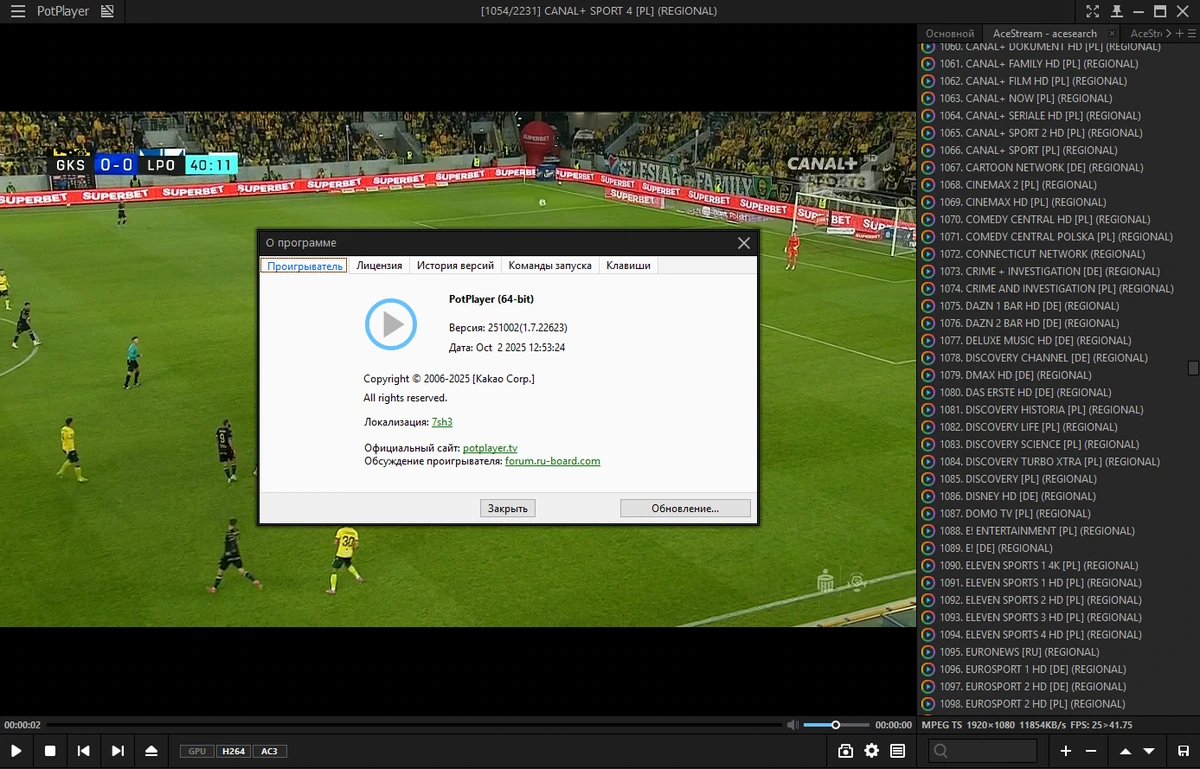Screen dimensions: 1200x769
Task: Mute audio via the speaker icon
Action: [x=792, y=725]
